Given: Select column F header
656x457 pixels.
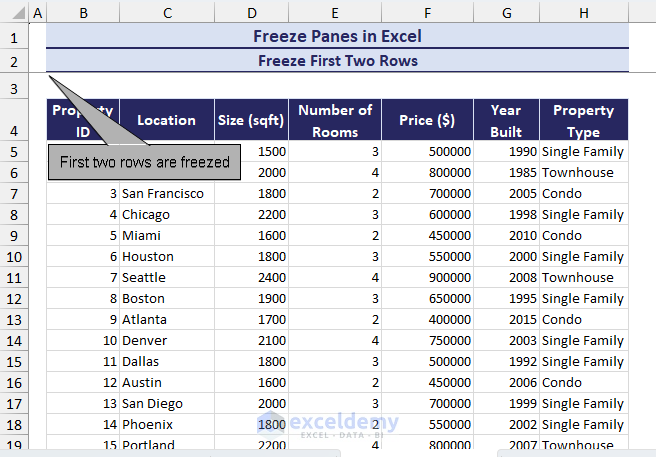Looking at the screenshot, I should coord(428,13).
